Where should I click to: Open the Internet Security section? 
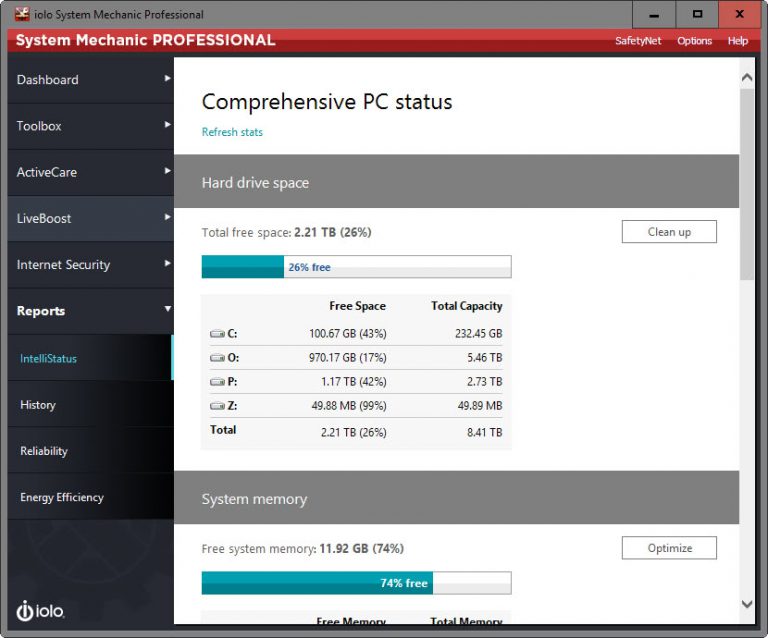tap(91, 265)
